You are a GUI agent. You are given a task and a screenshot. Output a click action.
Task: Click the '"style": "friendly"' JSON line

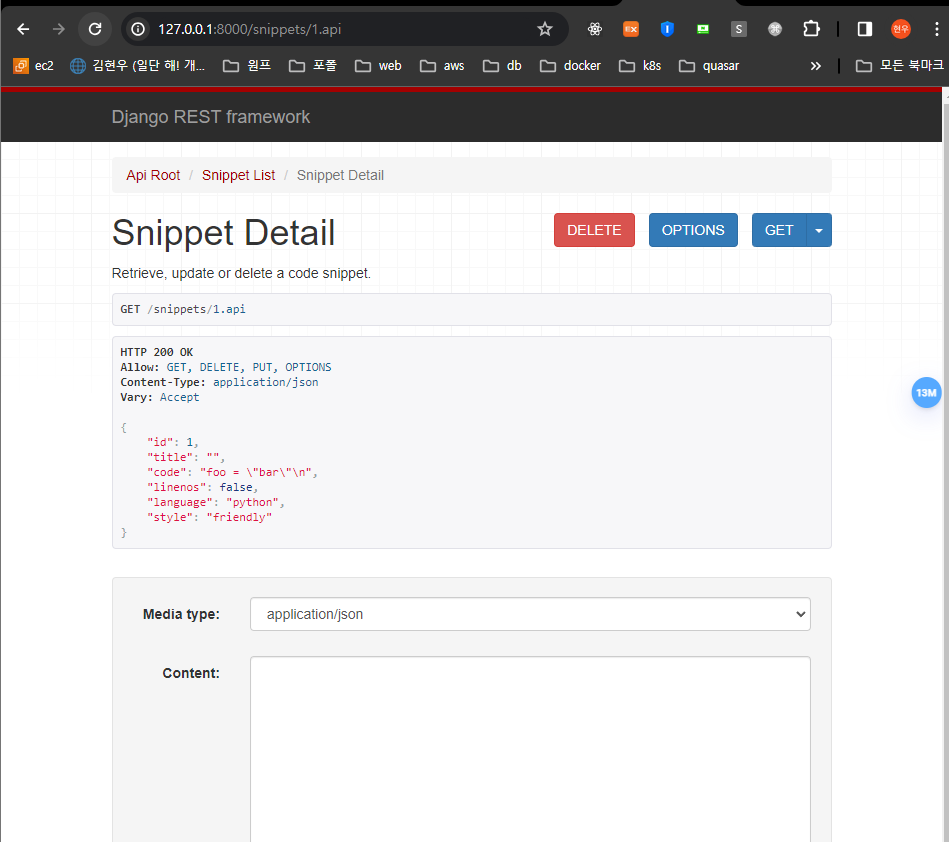(x=209, y=518)
